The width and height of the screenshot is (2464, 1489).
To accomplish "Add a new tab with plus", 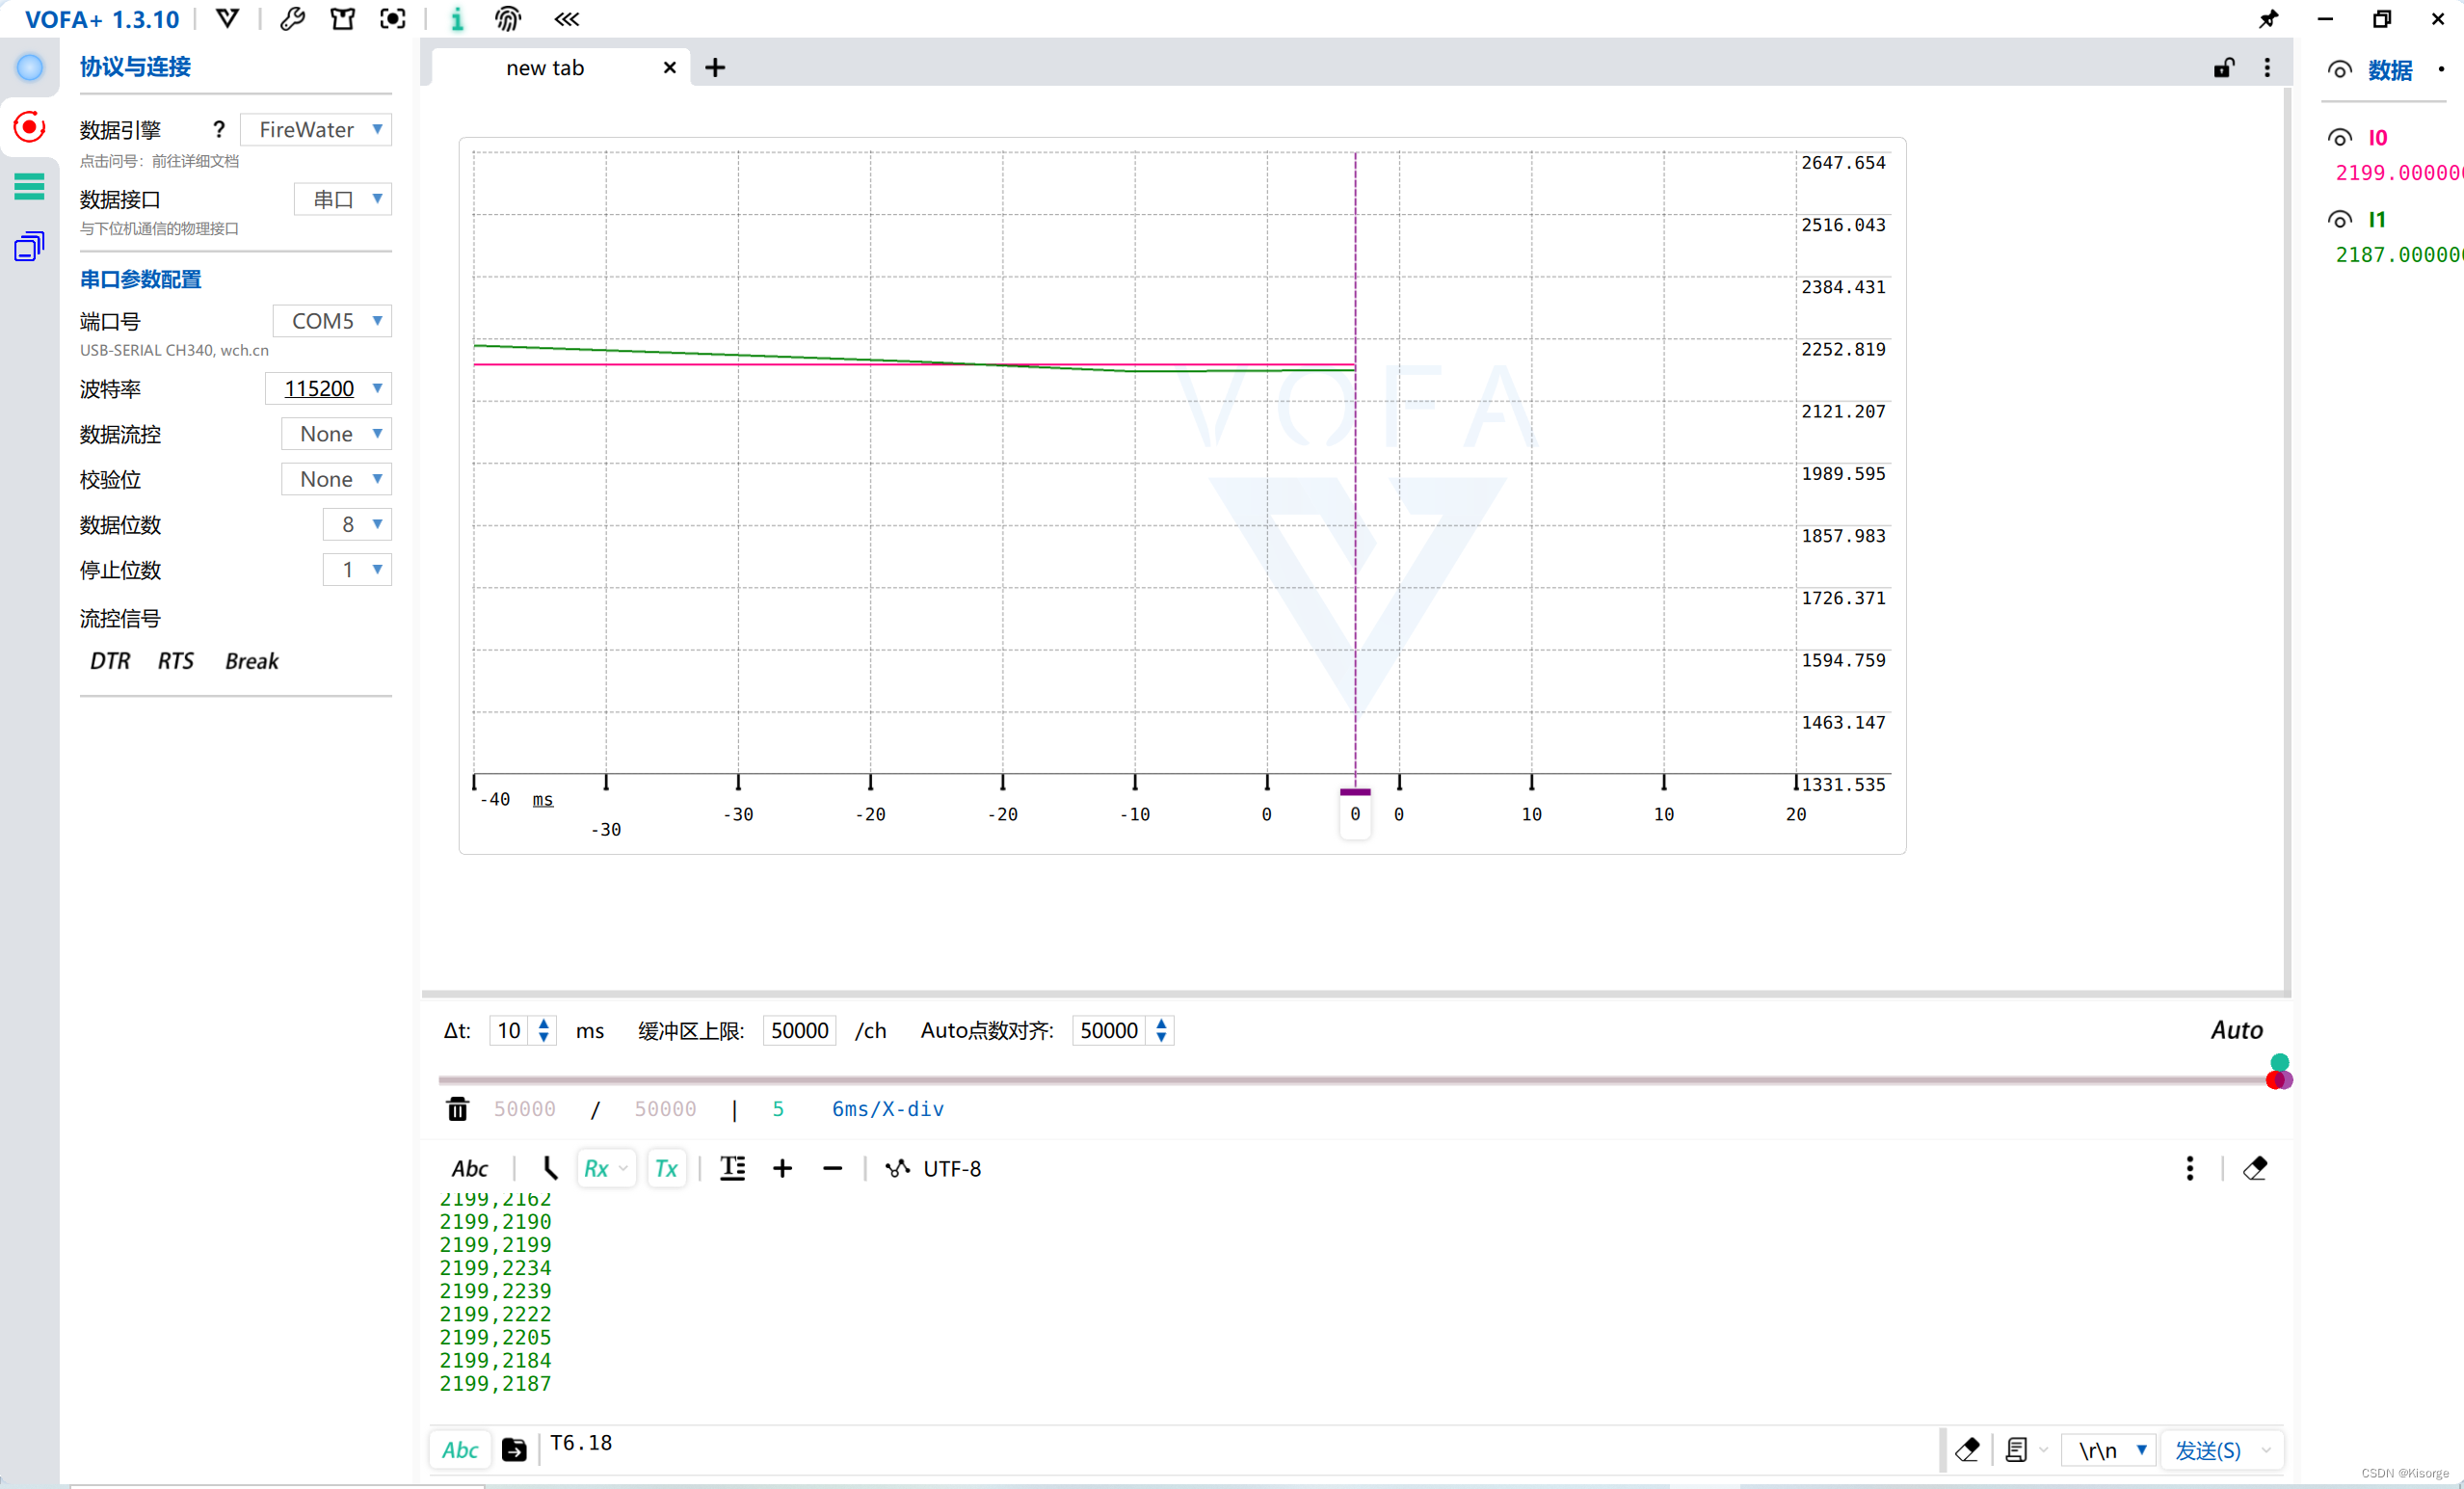I will click(715, 68).
